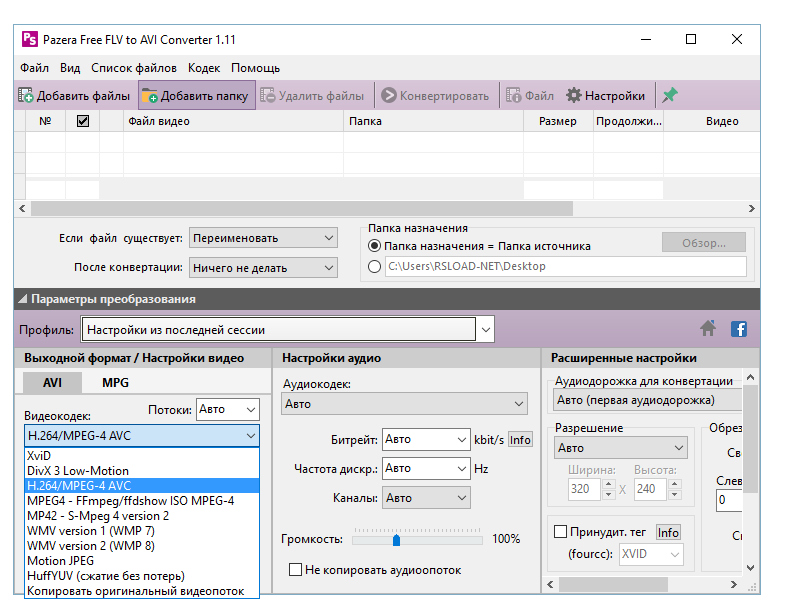
Task: Increase width with up stepper arrow
Action: (608, 484)
